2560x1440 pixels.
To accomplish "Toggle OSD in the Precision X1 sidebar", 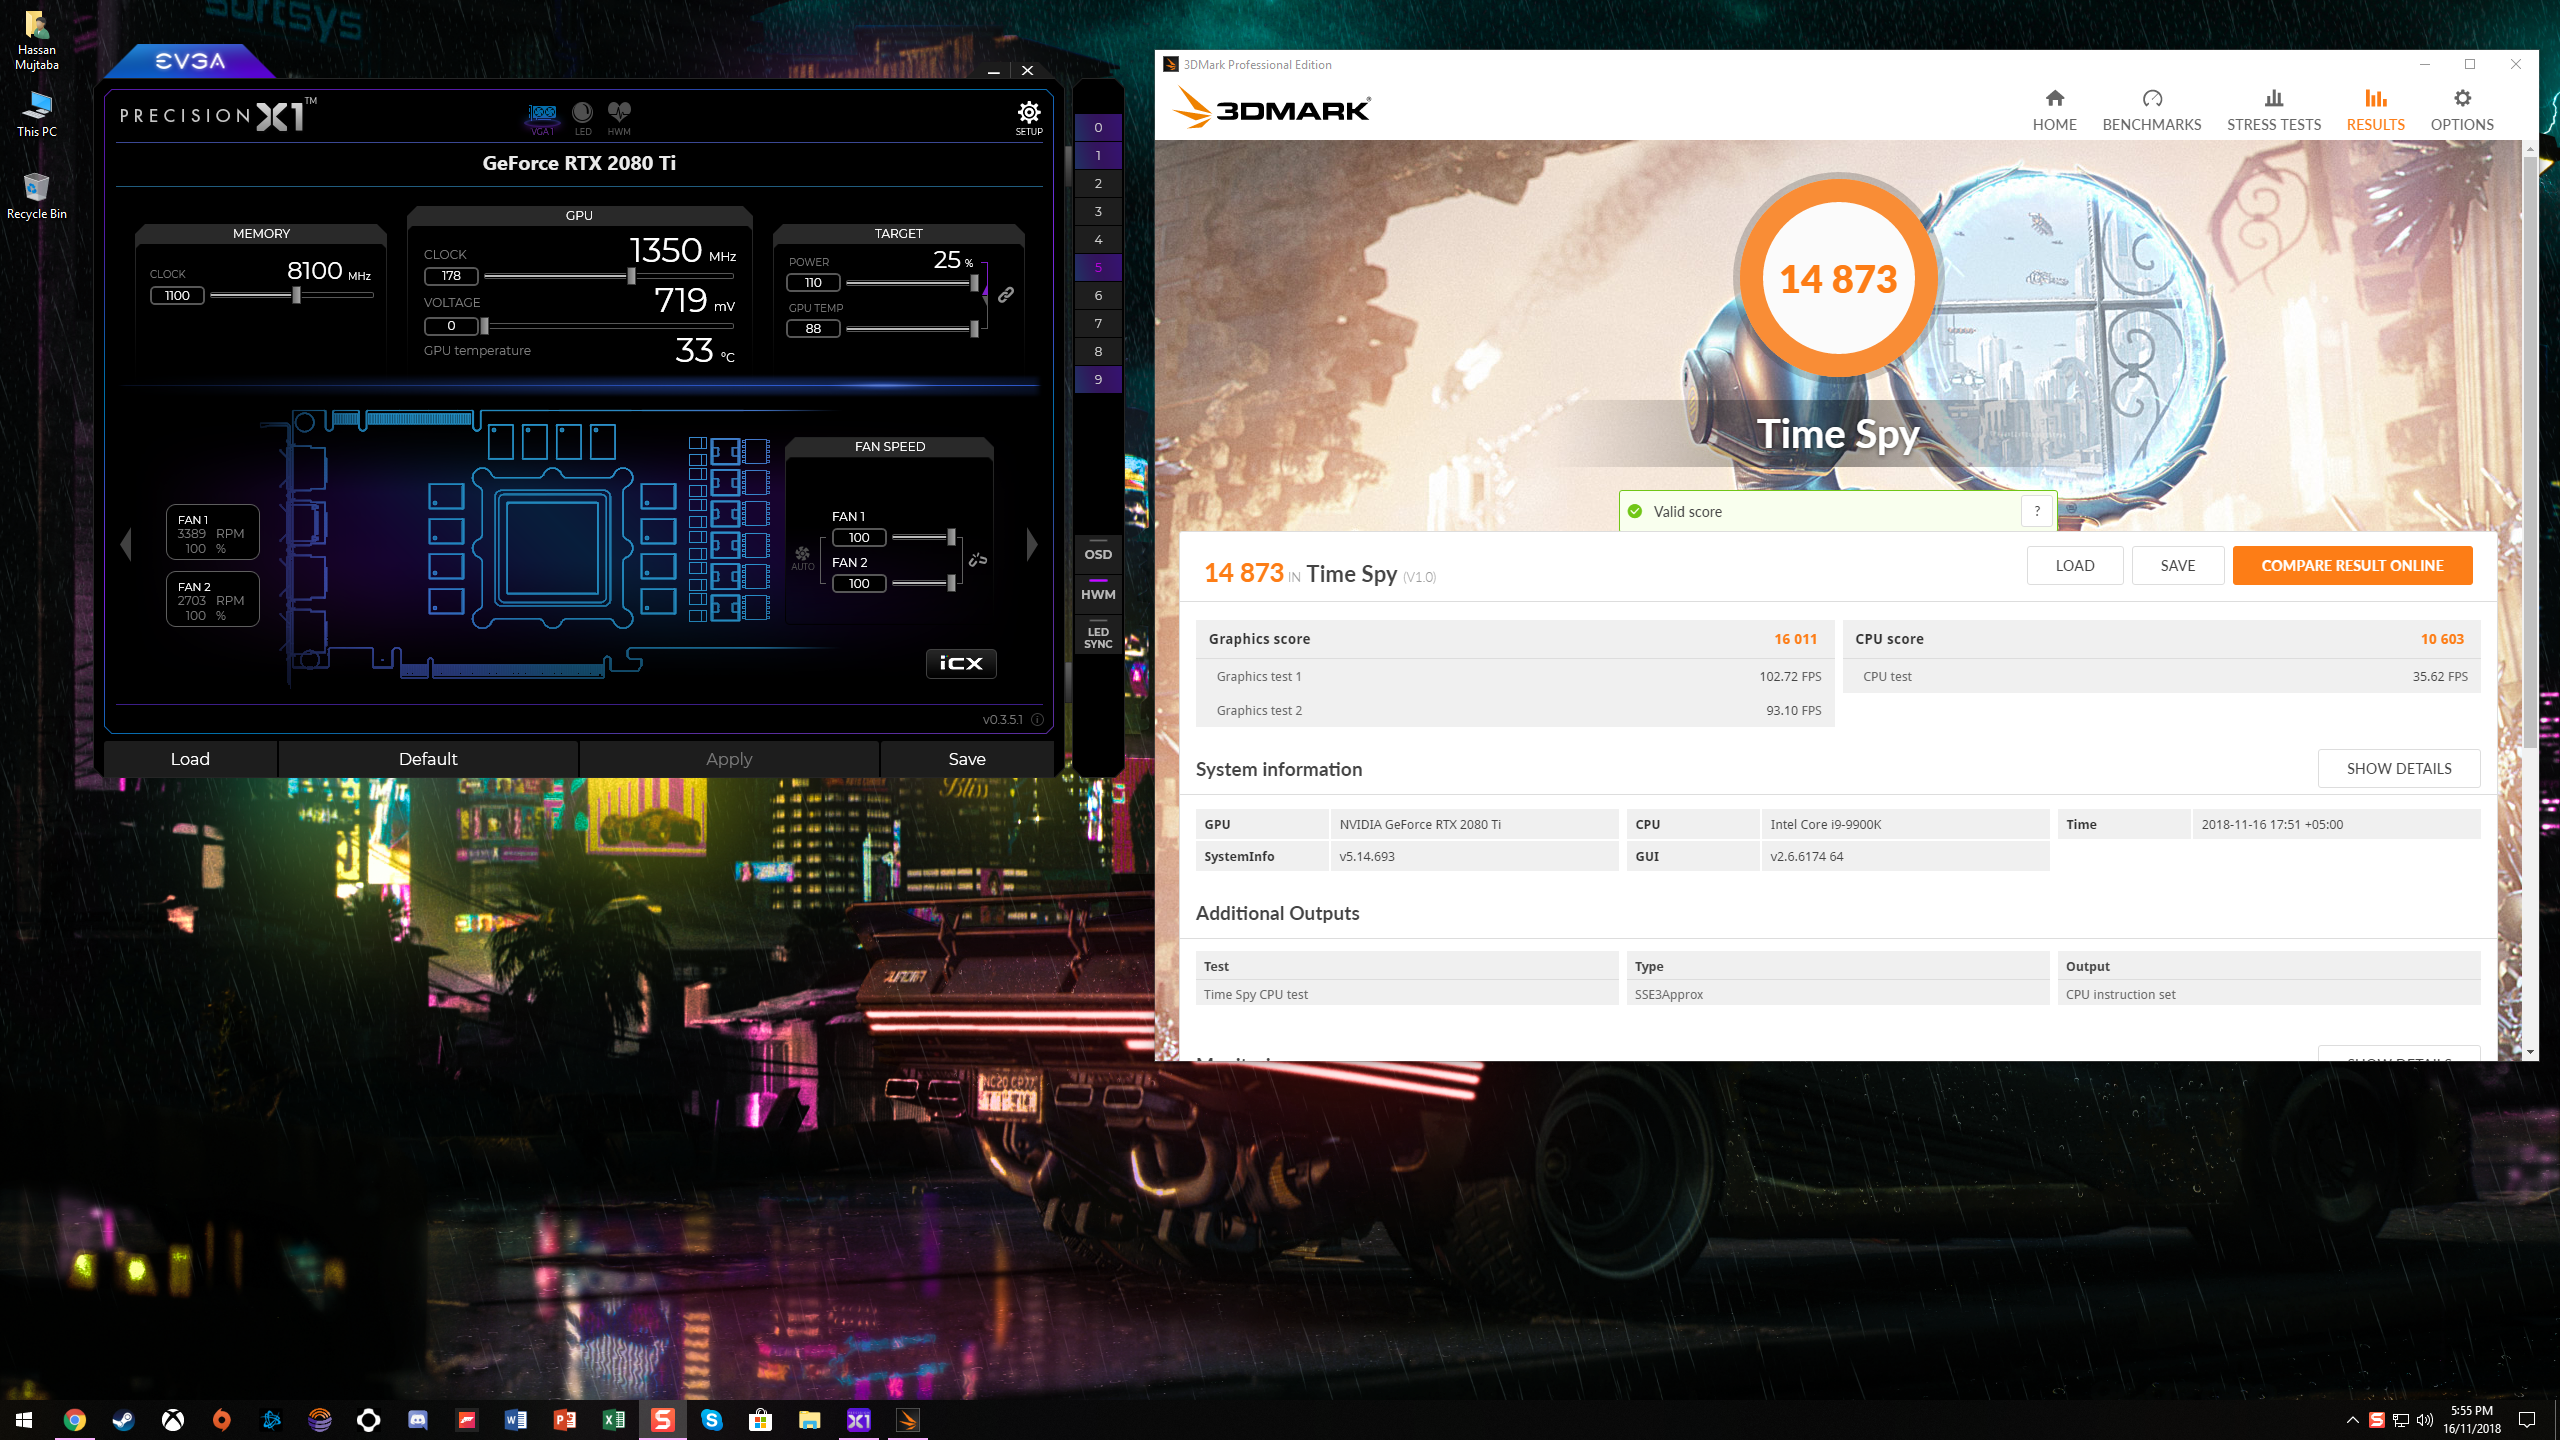I will click(1098, 554).
